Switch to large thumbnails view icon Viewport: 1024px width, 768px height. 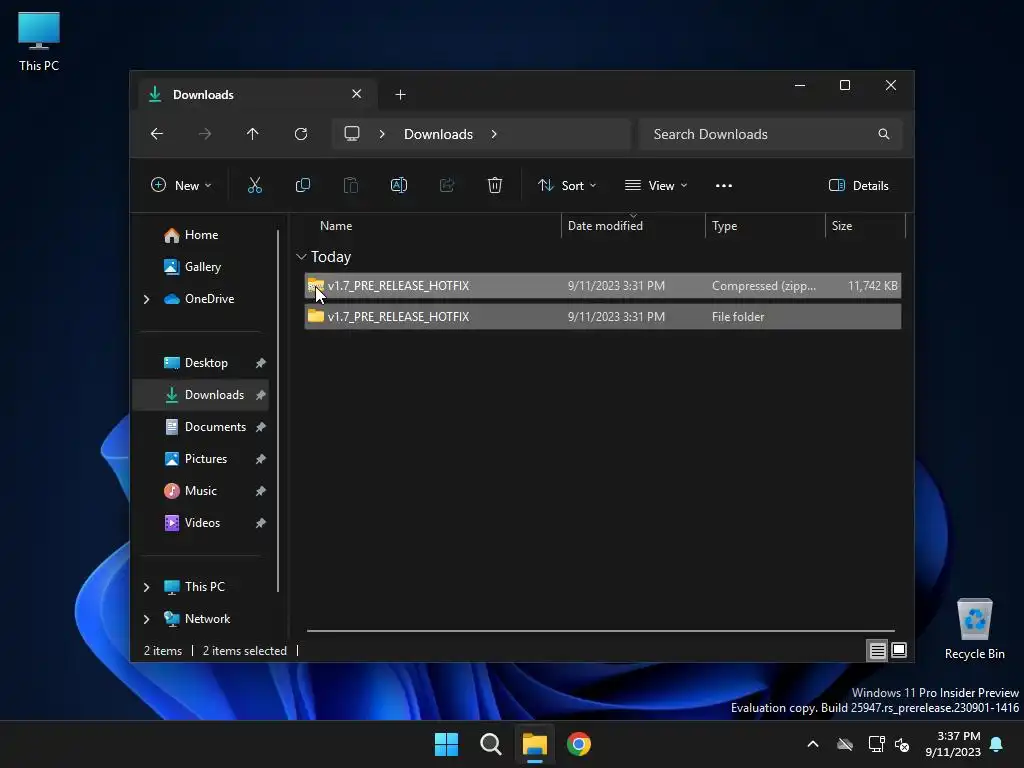click(x=899, y=650)
